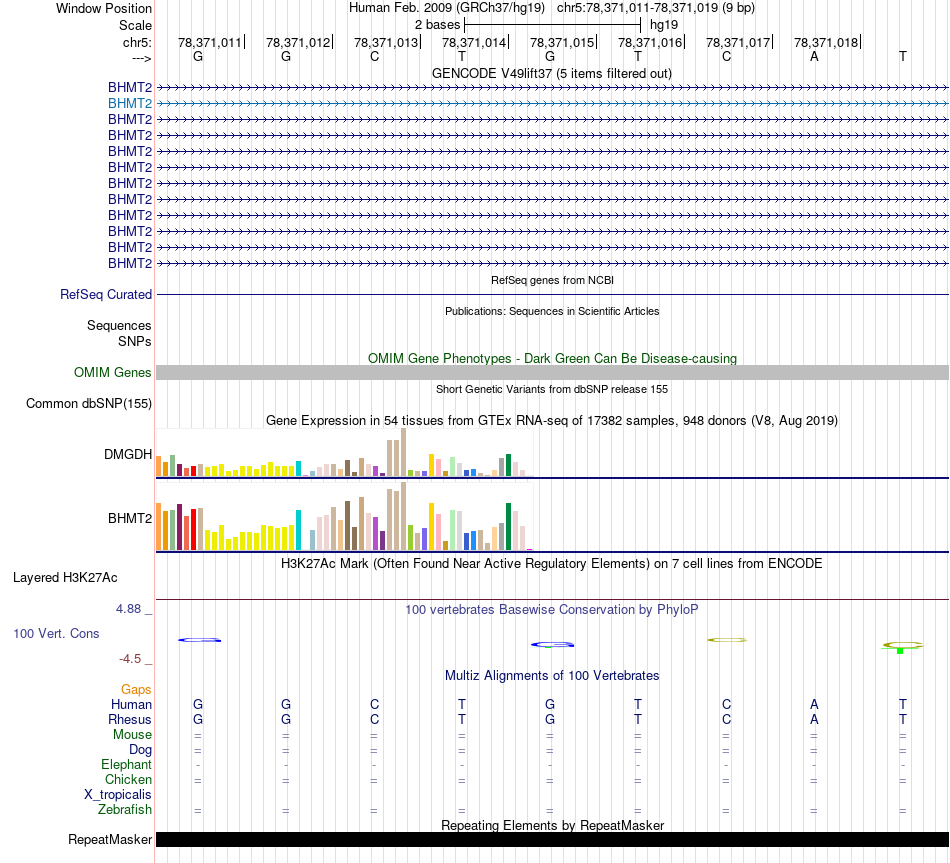This screenshot has width=950, height=863.
Task: Click the RefSeq Curated track label
Action: click(x=105, y=295)
